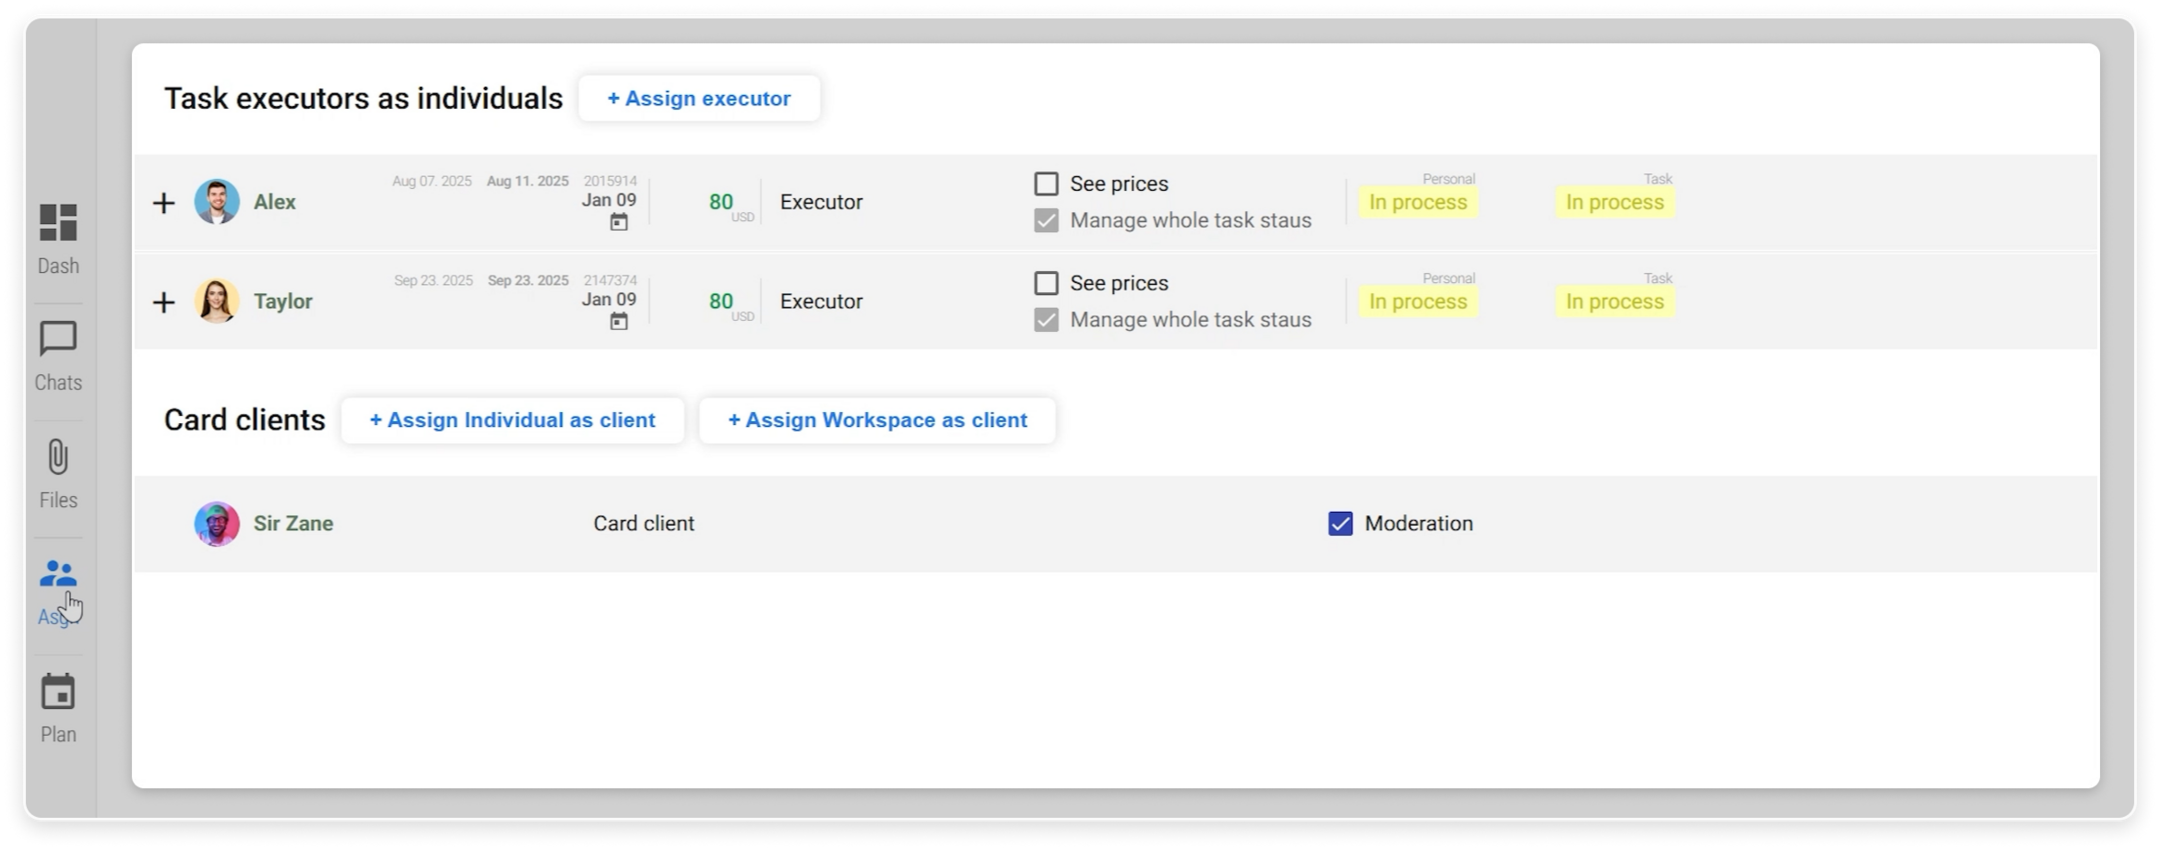Select the Assign people sidebar tab
The height and width of the screenshot is (851, 2160).
[58, 575]
